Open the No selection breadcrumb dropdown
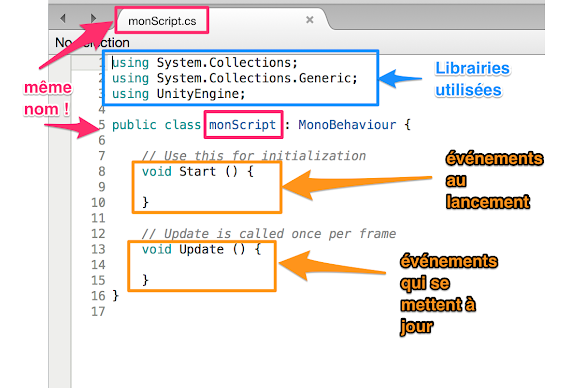 point(92,43)
